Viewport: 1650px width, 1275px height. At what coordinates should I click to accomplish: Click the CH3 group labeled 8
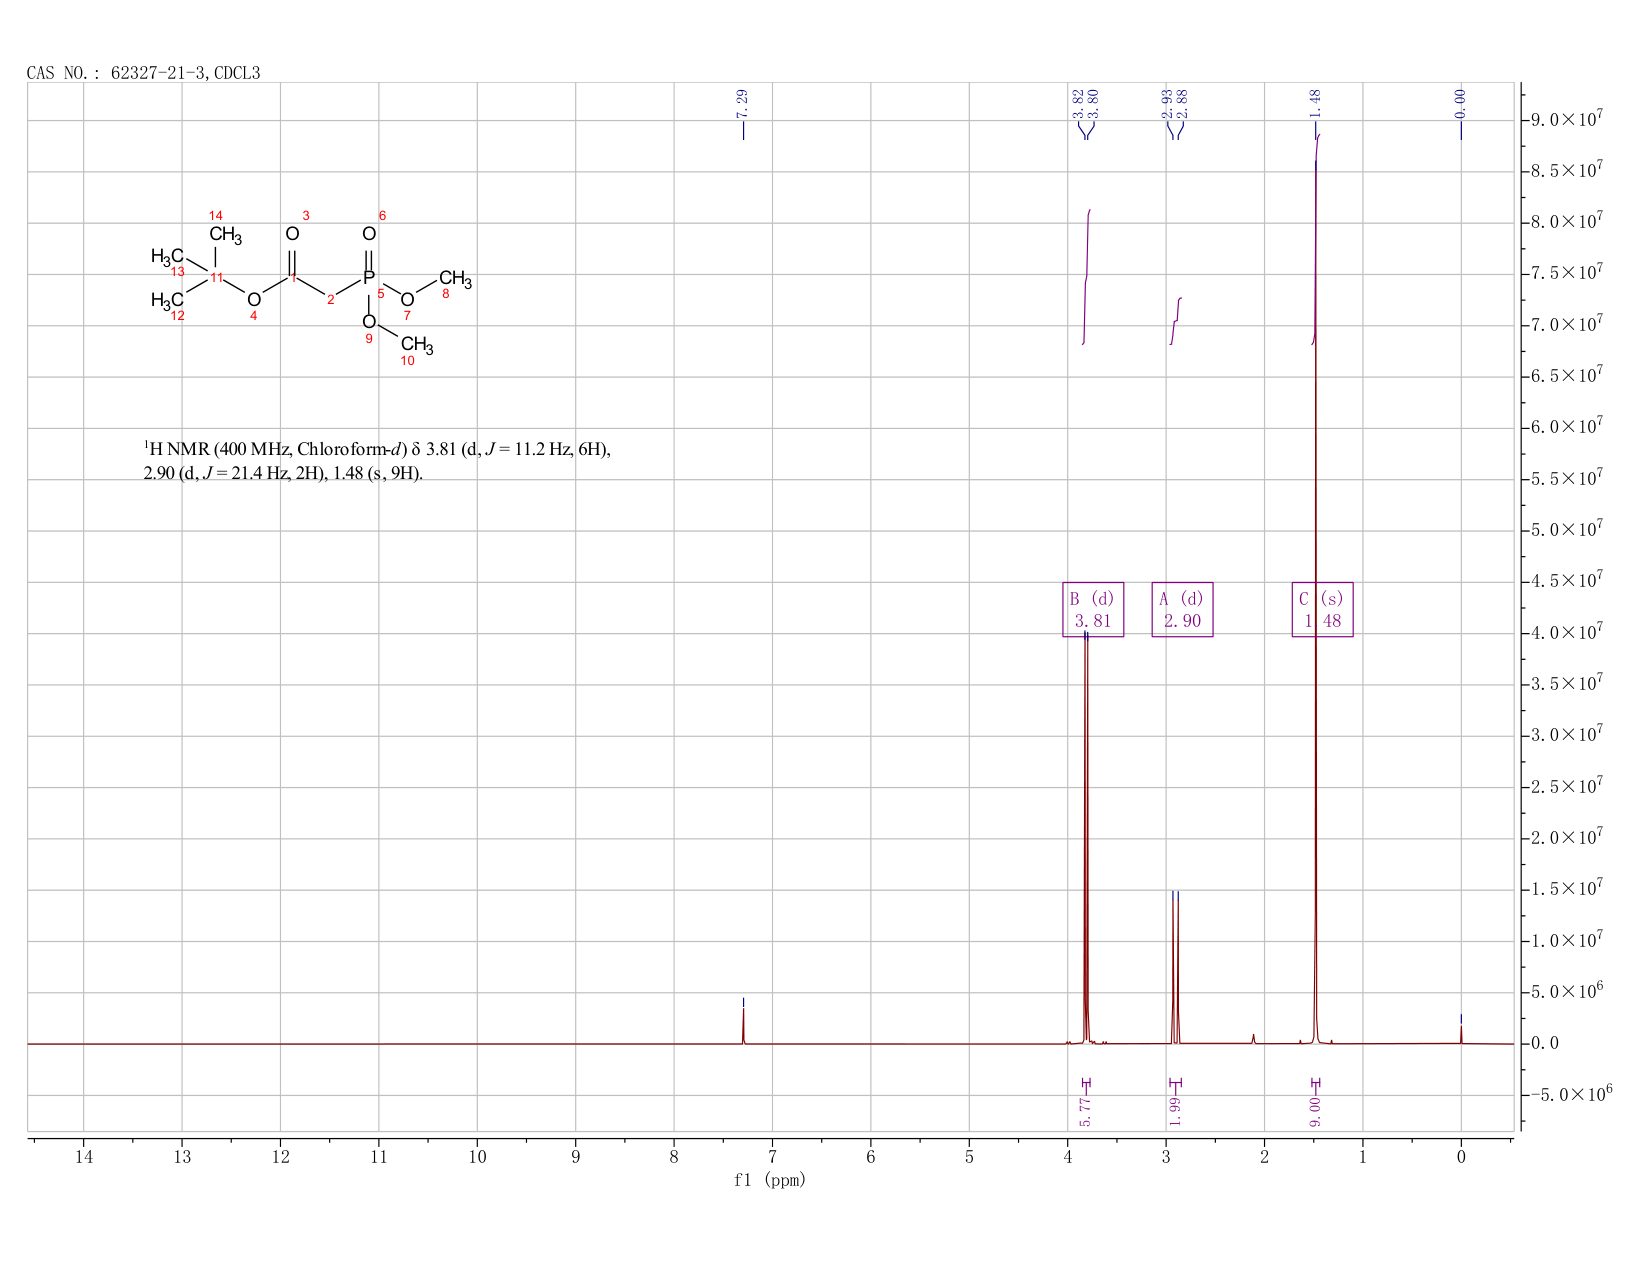455,278
